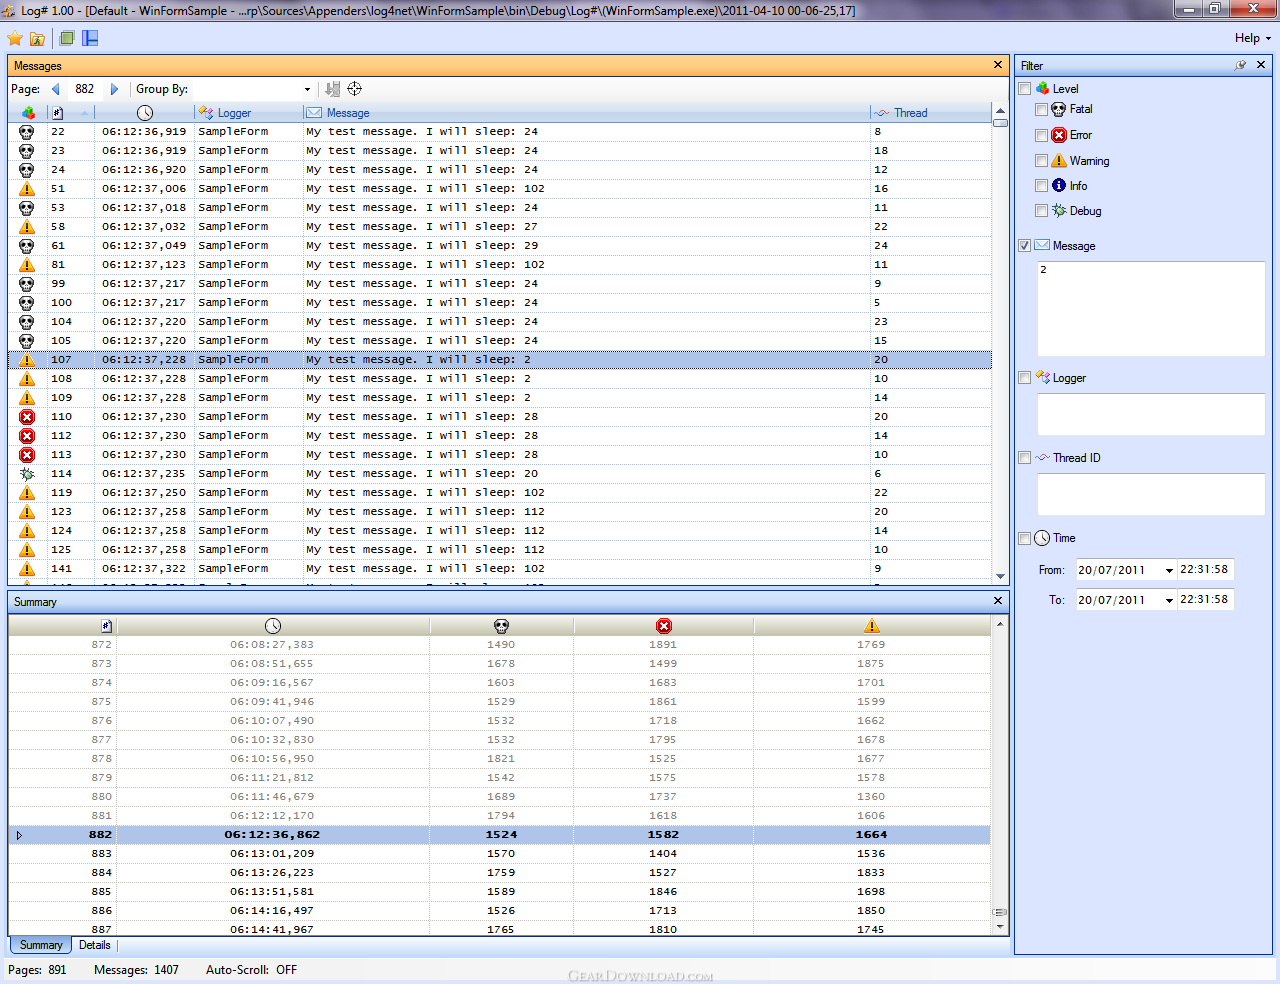The height and width of the screenshot is (984, 1280).
Task: Enable the Level filter checkbox
Action: [1024, 89]
